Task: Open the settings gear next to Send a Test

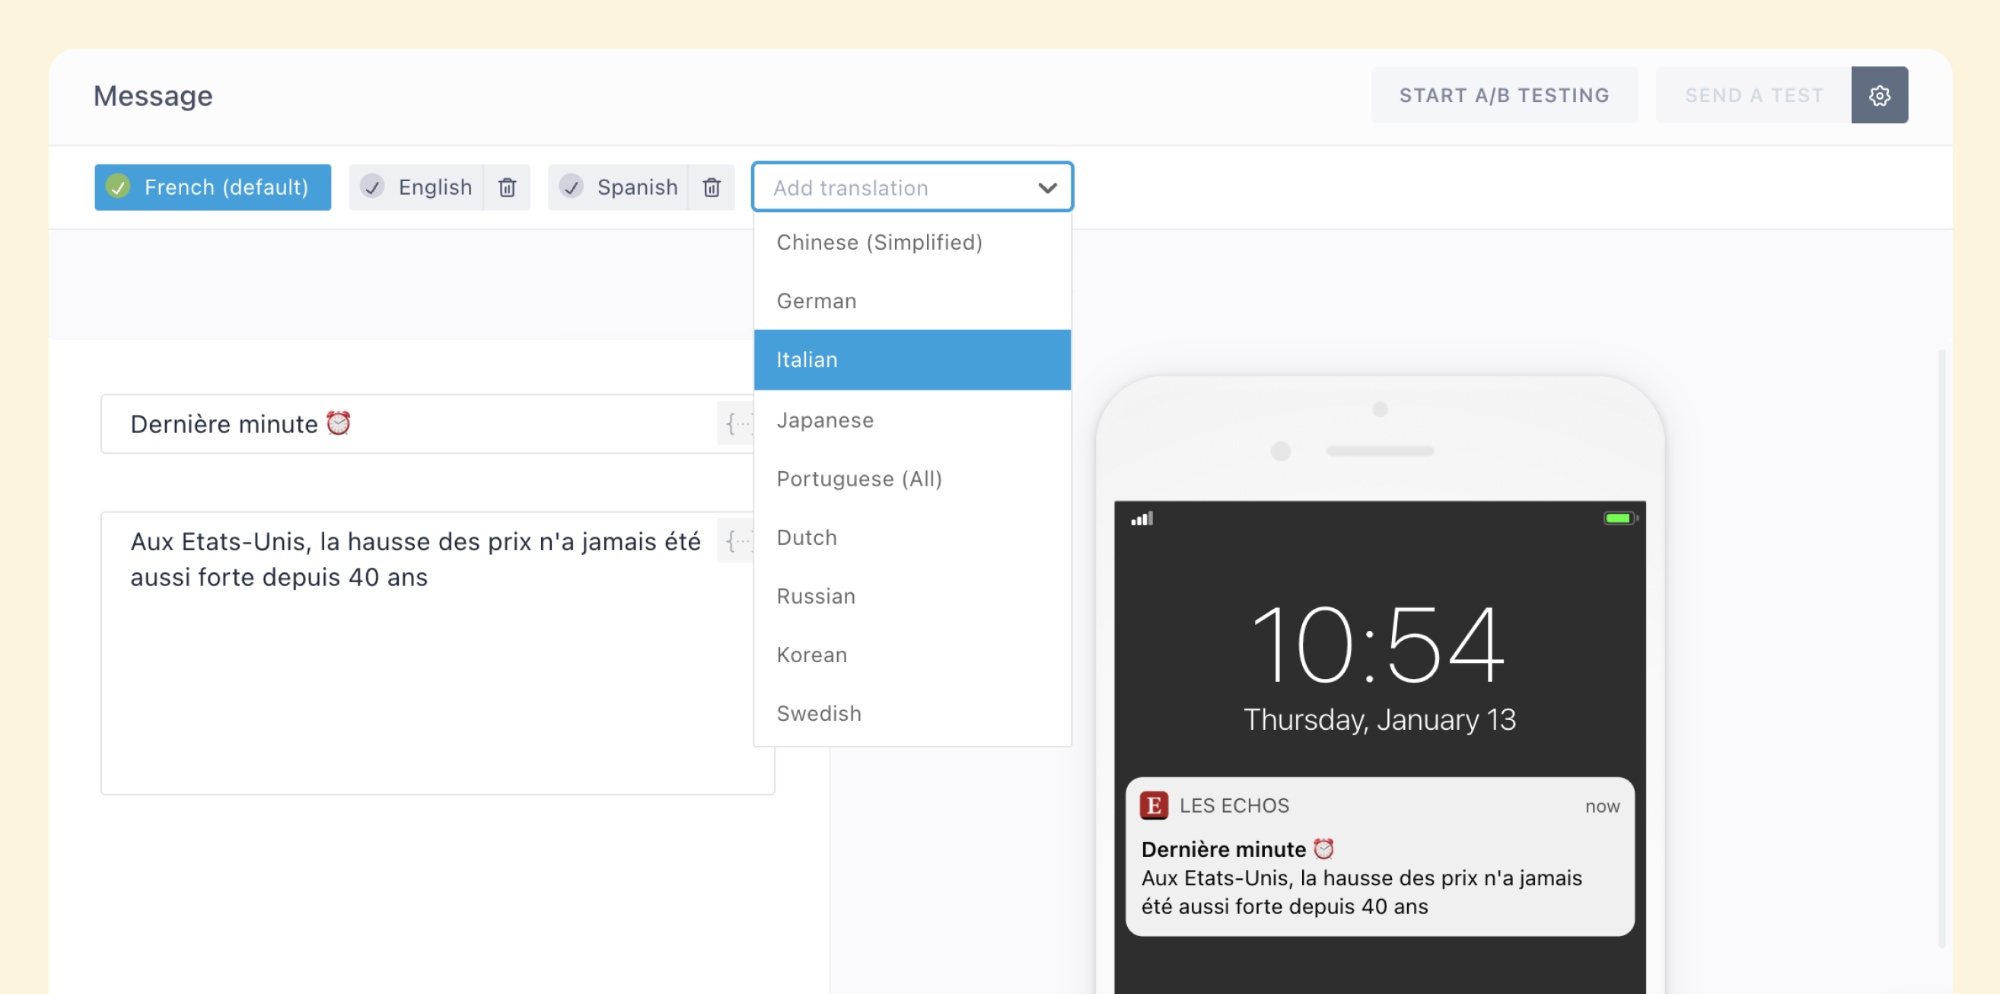Action: (1879, 95)
